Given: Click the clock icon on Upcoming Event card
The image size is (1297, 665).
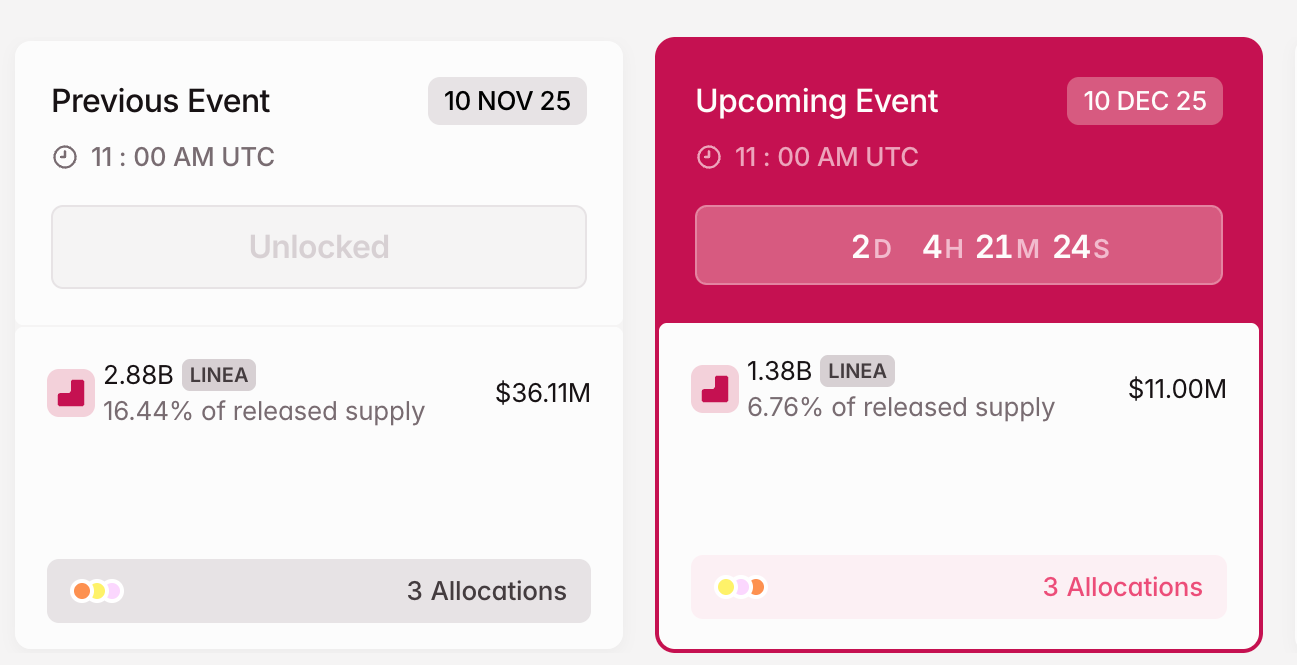Looking at the screenshot, I should 710,156.
